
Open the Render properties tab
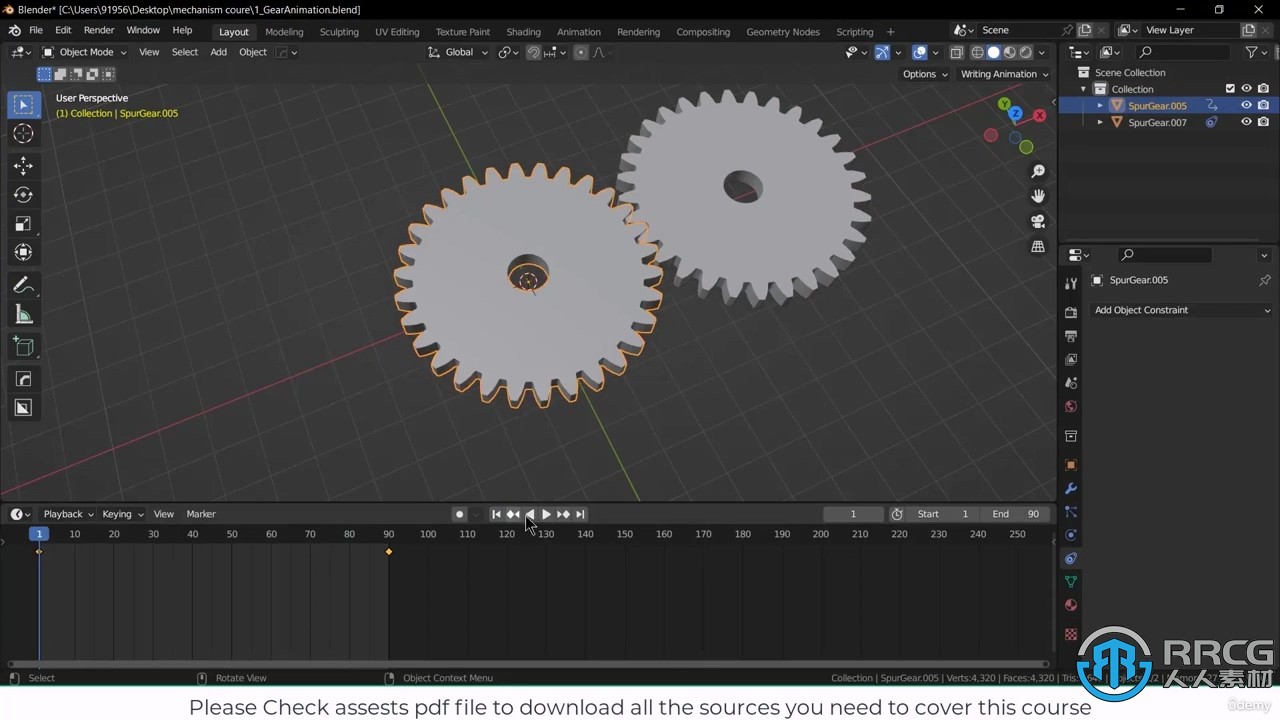tap(1071, 312)
